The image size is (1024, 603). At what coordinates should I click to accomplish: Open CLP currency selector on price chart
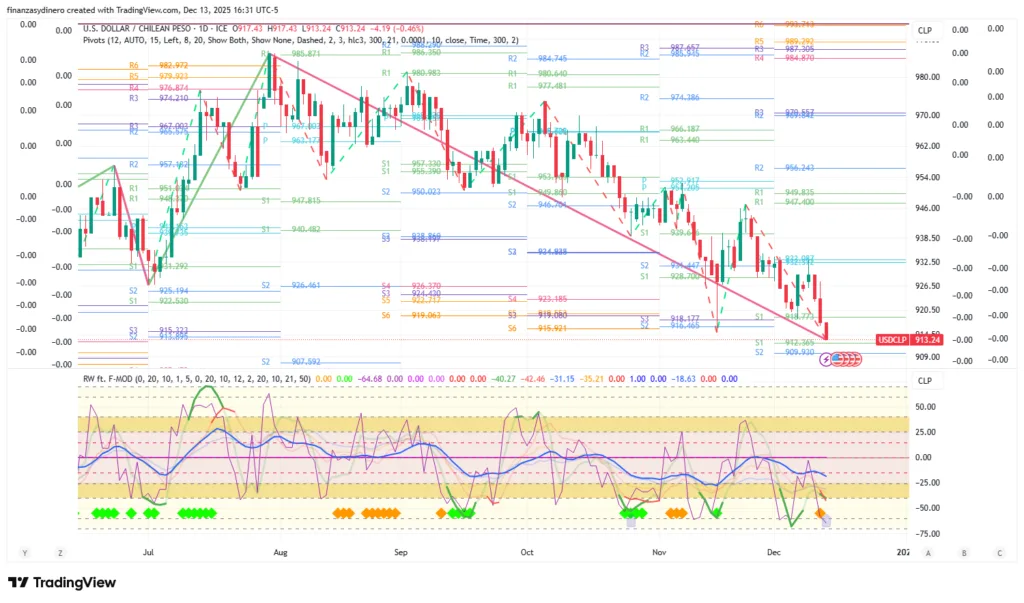tap(925, 31)
